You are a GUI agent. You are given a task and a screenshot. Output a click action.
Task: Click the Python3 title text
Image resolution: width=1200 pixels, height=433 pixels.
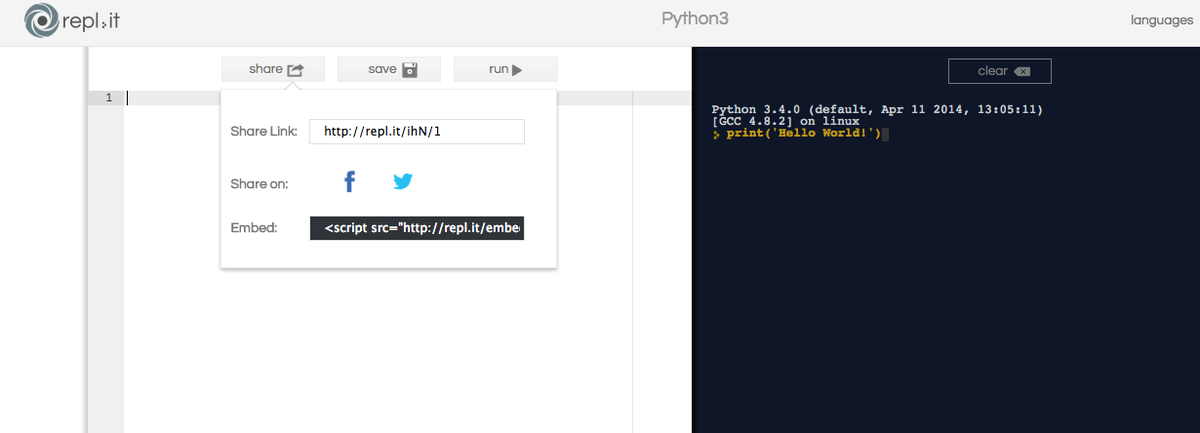click(x=695, y=20)
